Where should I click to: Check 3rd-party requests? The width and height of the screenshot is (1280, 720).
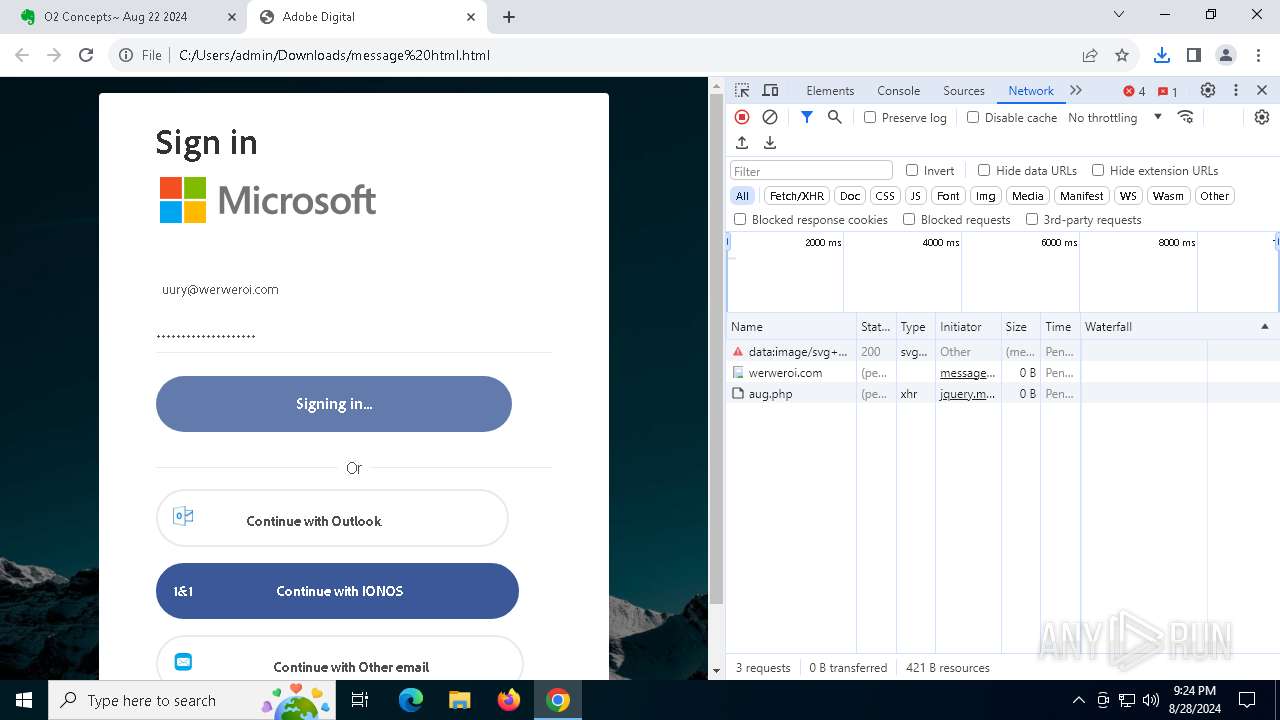click(x=1032, y=219)
